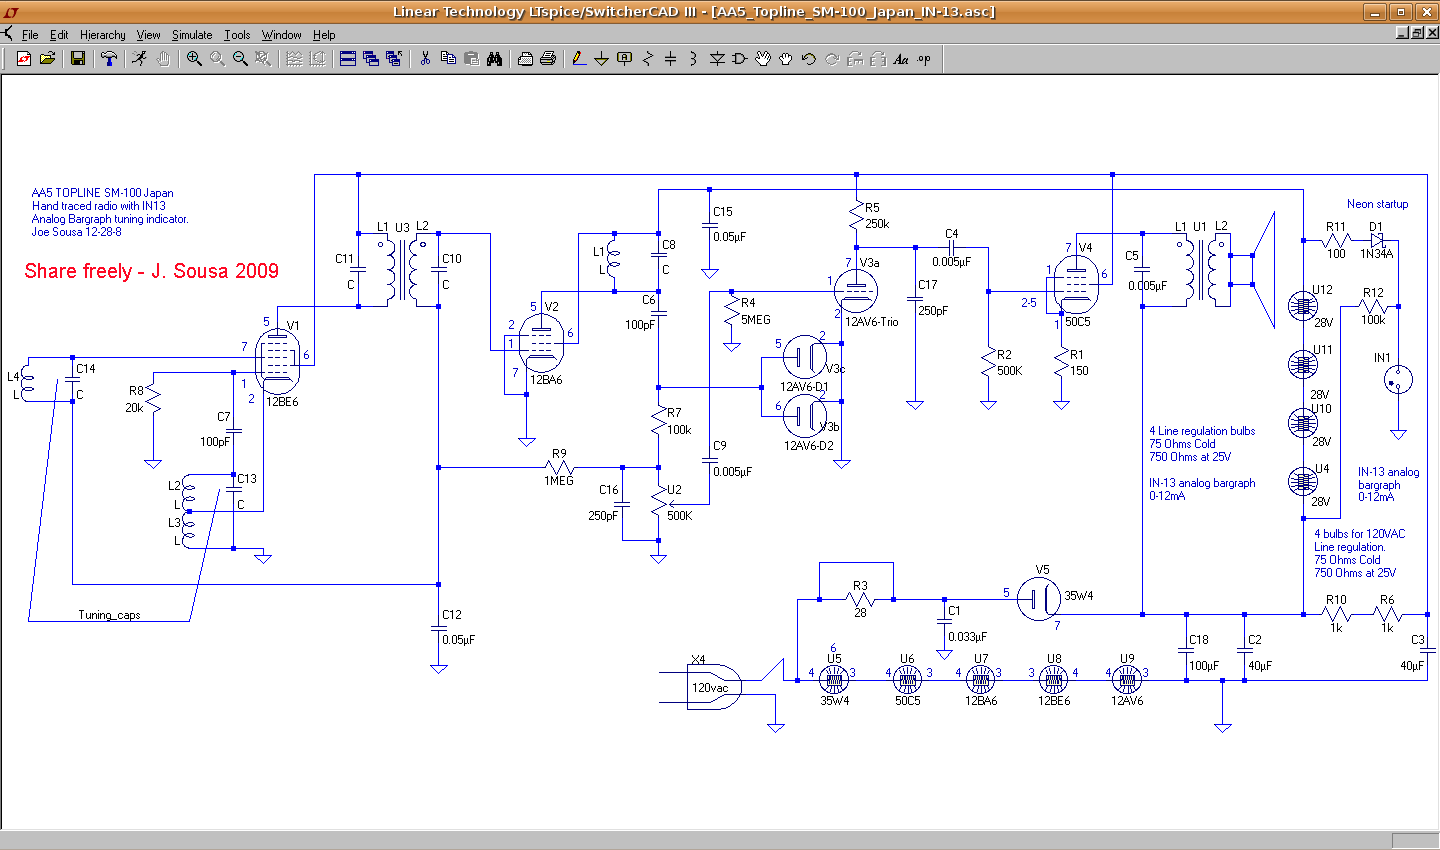Select the Cut scissors tool
This screenshot has width=1440, height=850.
click(x=425, y=59)
